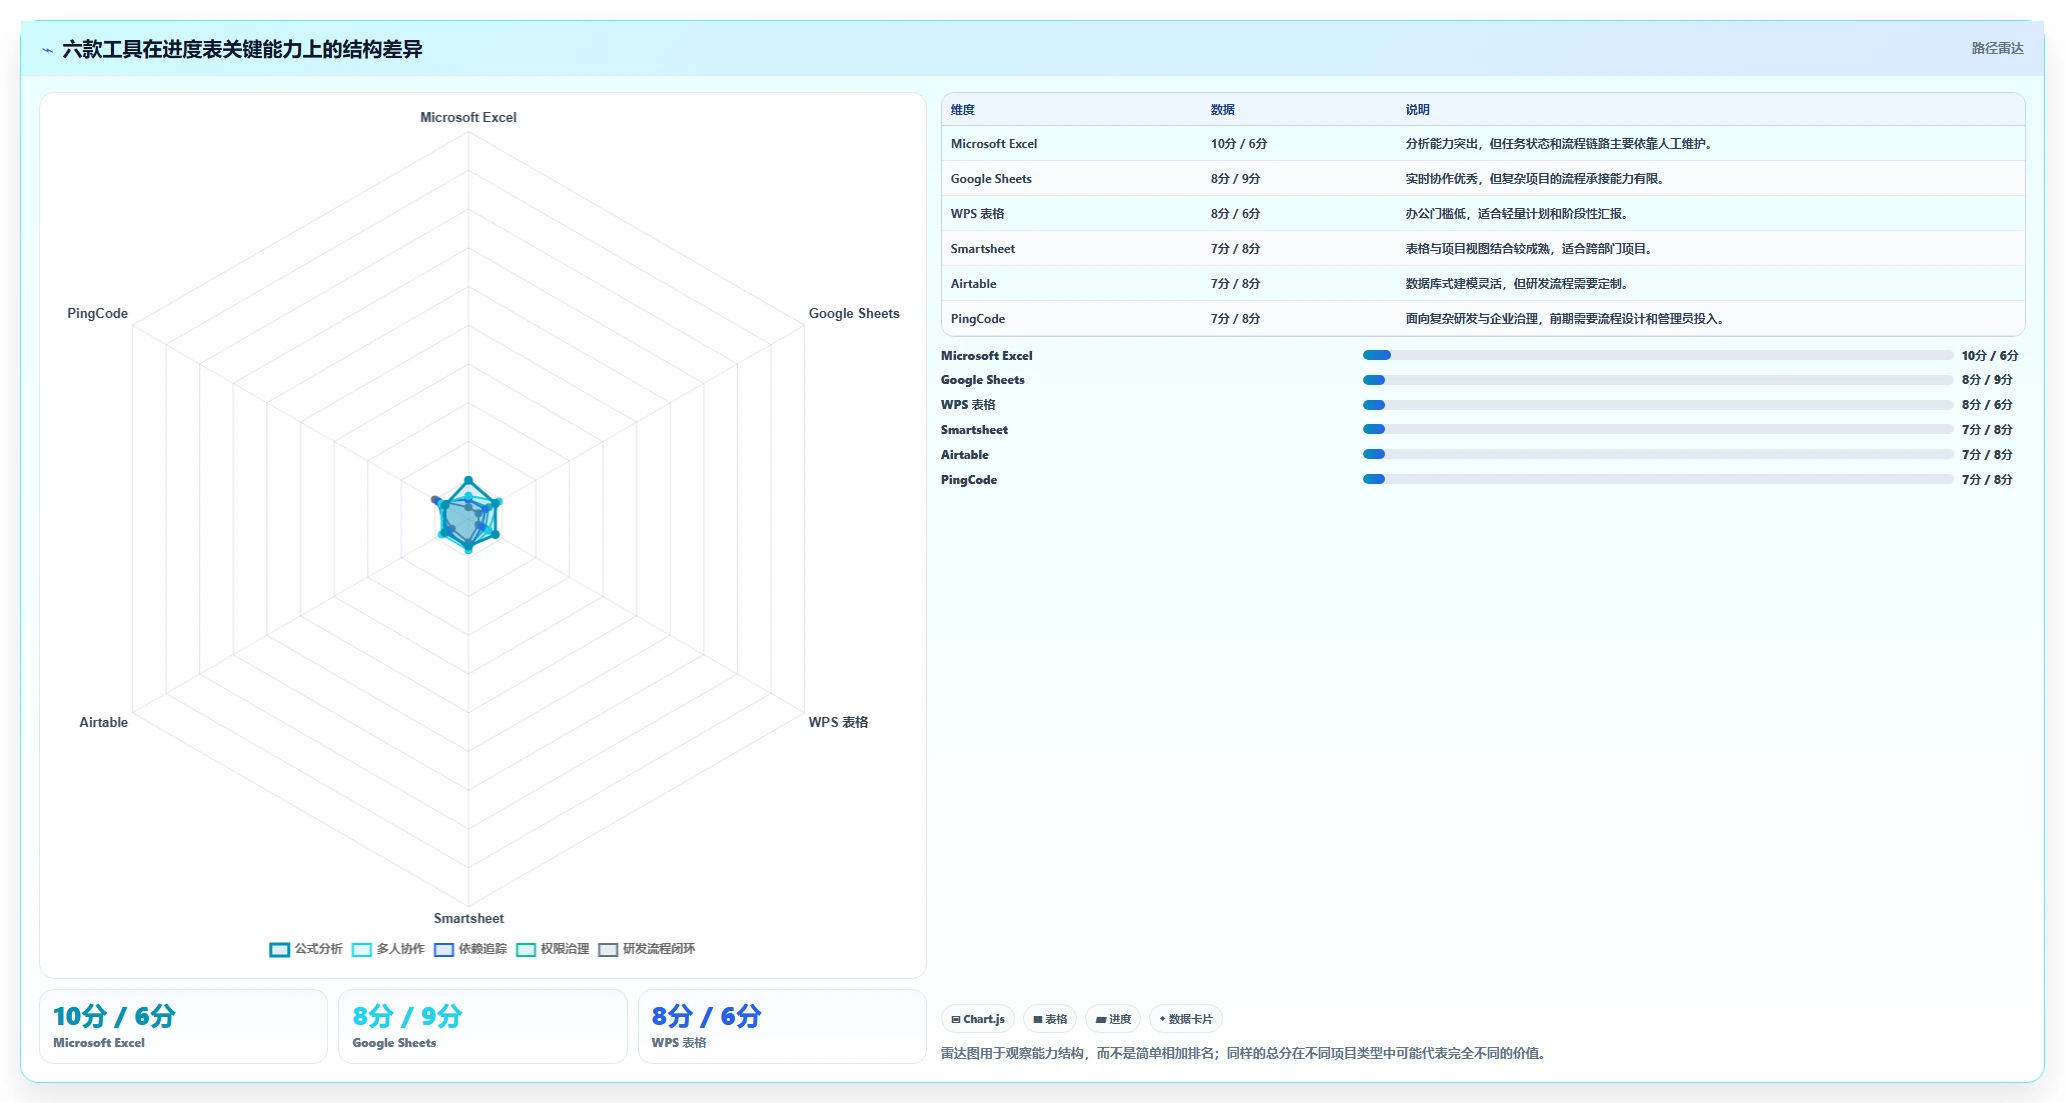Toggle the 研发流程闭环 dataset via its legend label
2065x1103 pixels.
659,949
